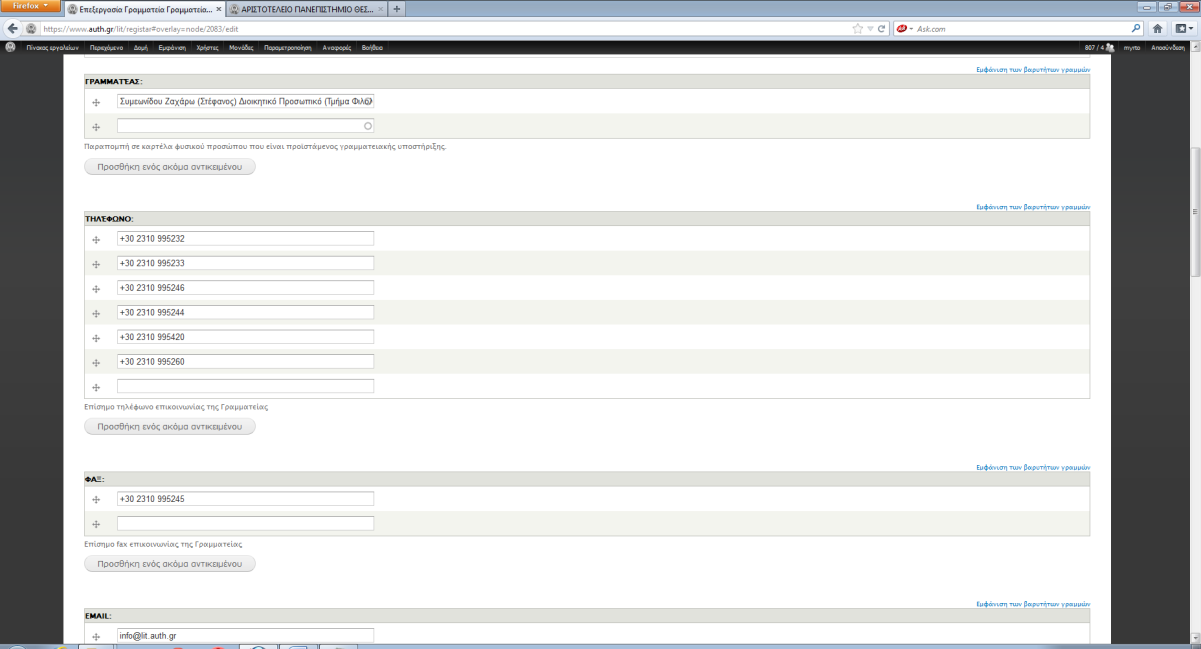
Task: Add another item under ΤΗΛΕΦΩΝΟ section
Action: (x=170, y=427)
